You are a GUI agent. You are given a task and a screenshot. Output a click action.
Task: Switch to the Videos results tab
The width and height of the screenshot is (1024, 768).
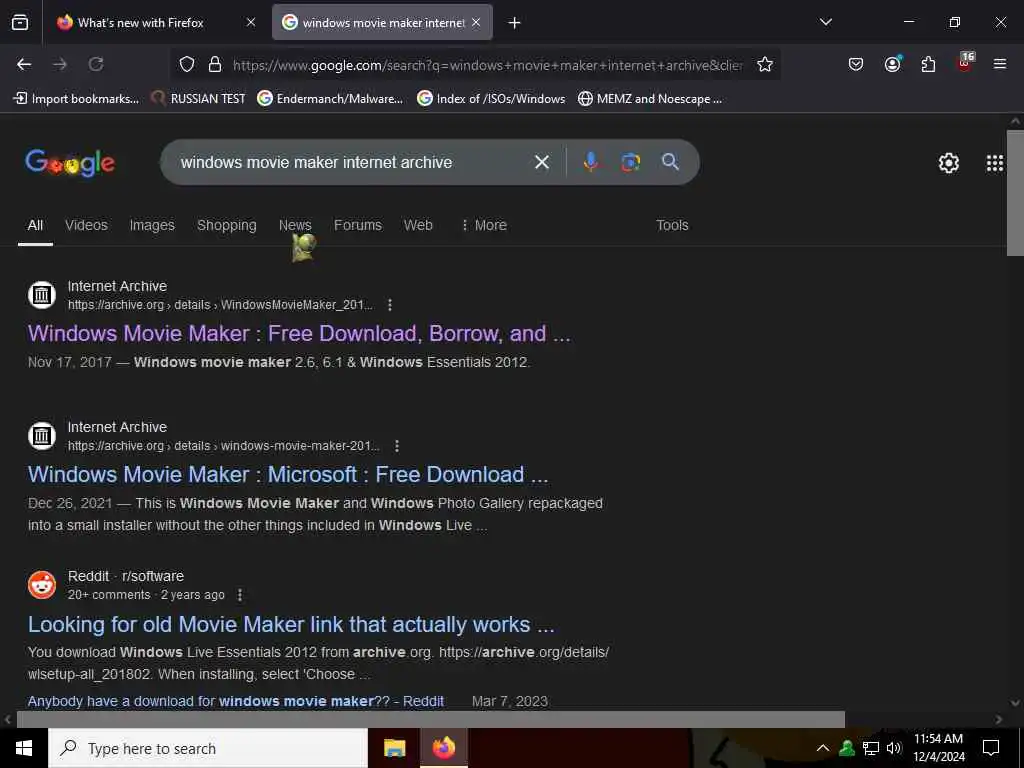(x=86, y=225)
